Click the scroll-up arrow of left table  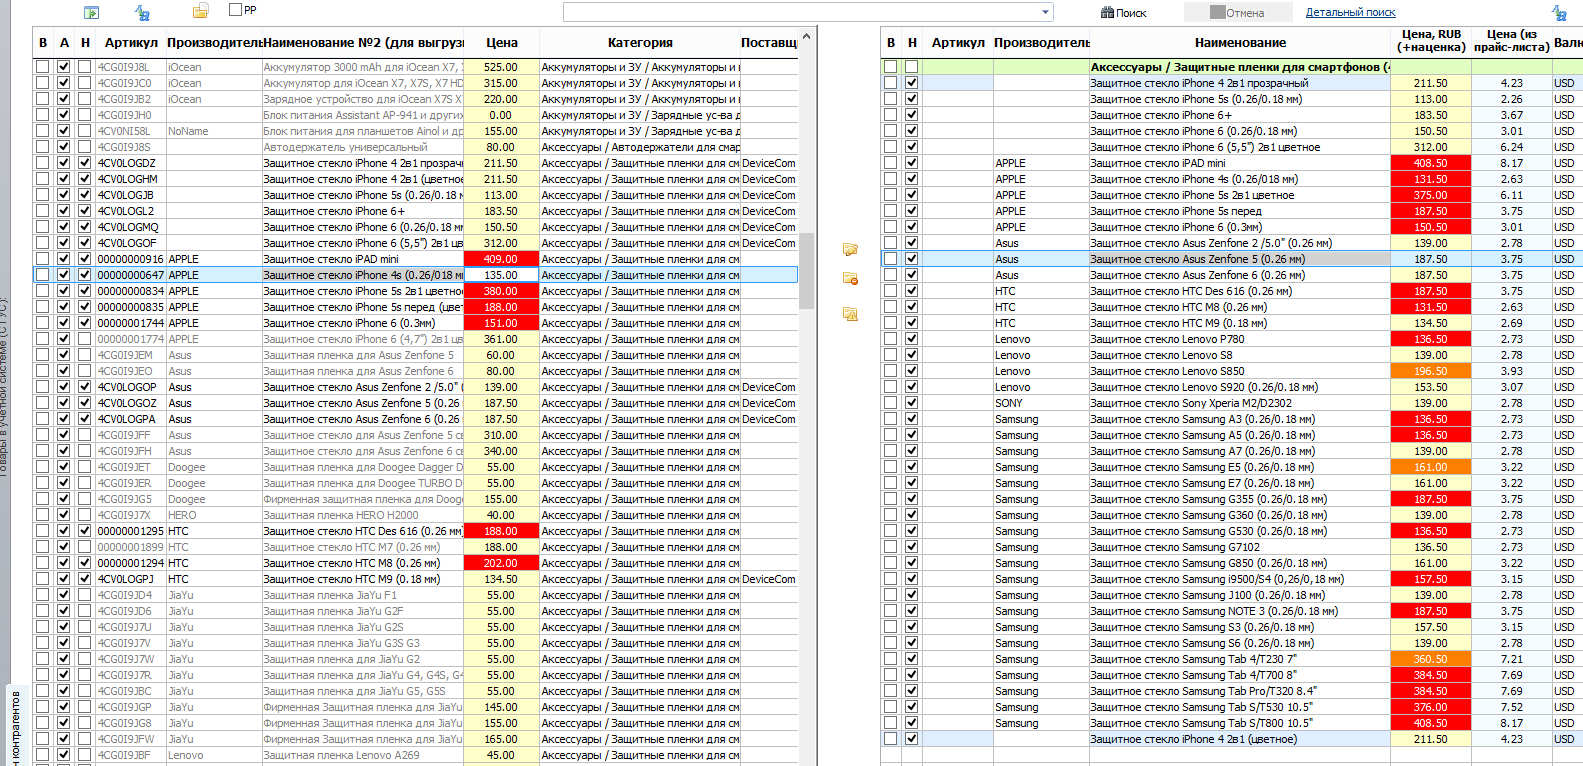click(x=806, y=36)
